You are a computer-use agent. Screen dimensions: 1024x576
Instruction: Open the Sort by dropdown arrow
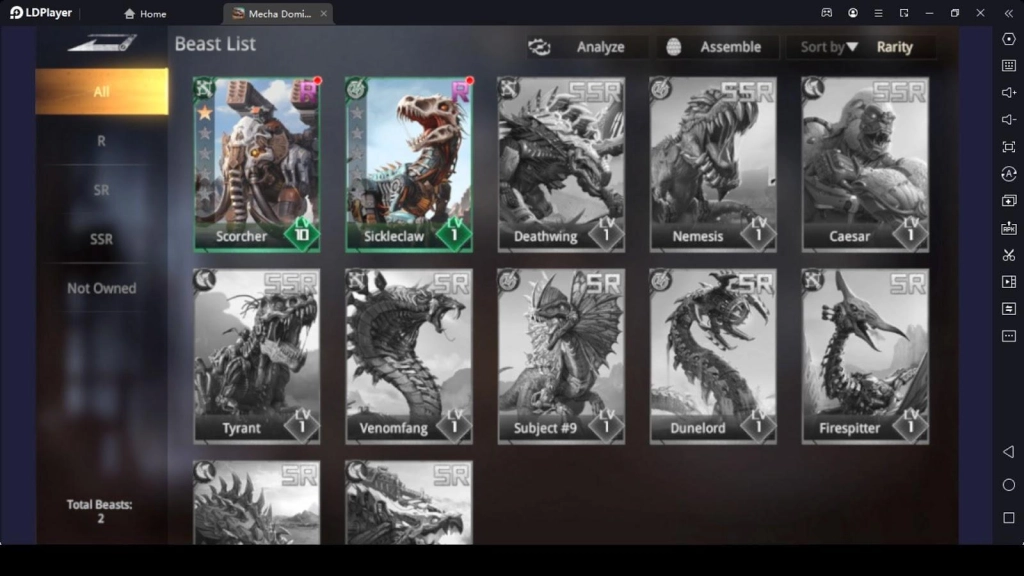(x=852, y=47)
